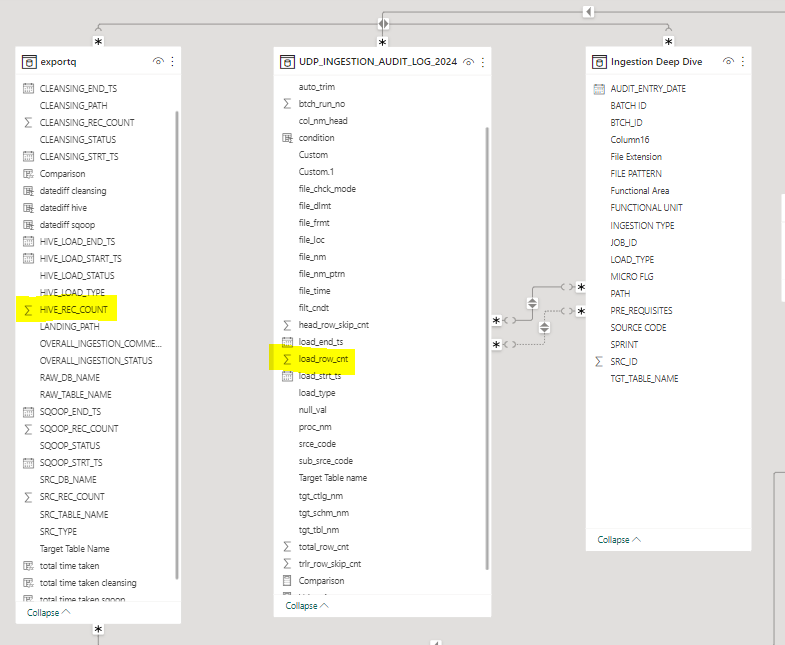
Task: Click sigma icon beside trlr_row_skip_cnt
Action: click(287, 564)
